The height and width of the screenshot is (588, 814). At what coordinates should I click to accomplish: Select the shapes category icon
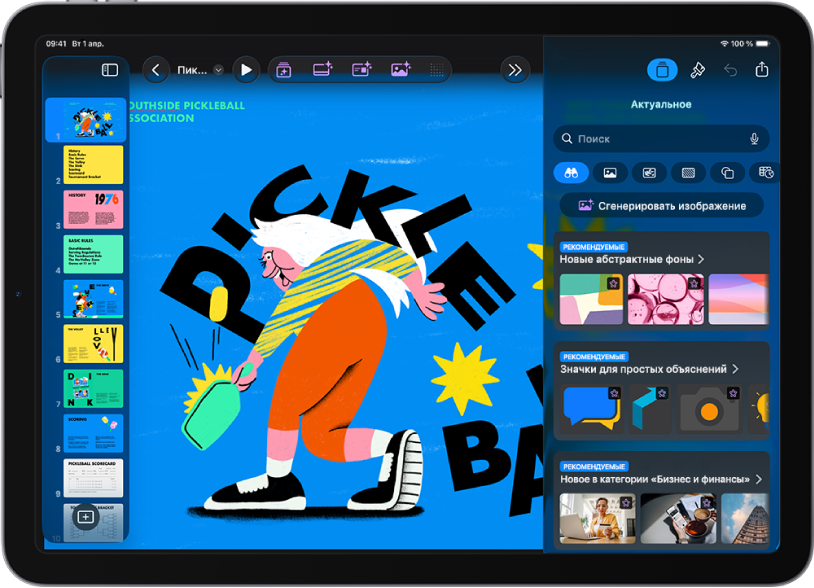pos(727,173)
